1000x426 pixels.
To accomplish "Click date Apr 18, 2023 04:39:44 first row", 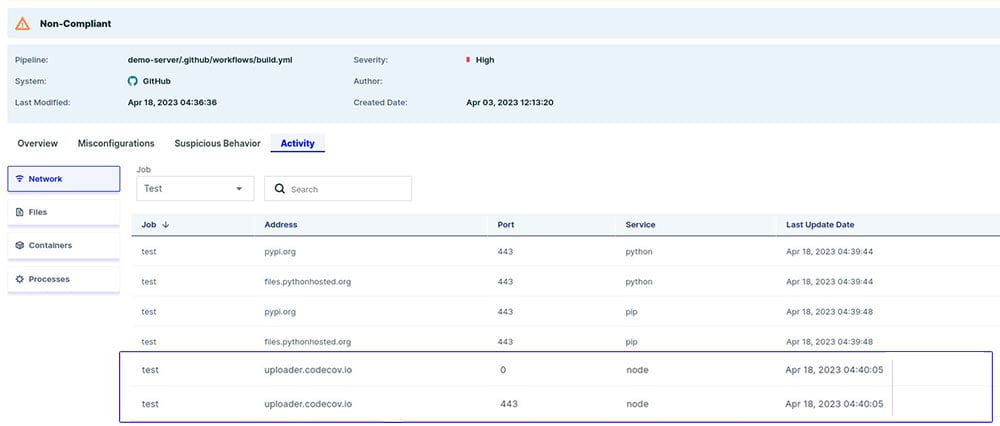I will click(x=829, y=252).
